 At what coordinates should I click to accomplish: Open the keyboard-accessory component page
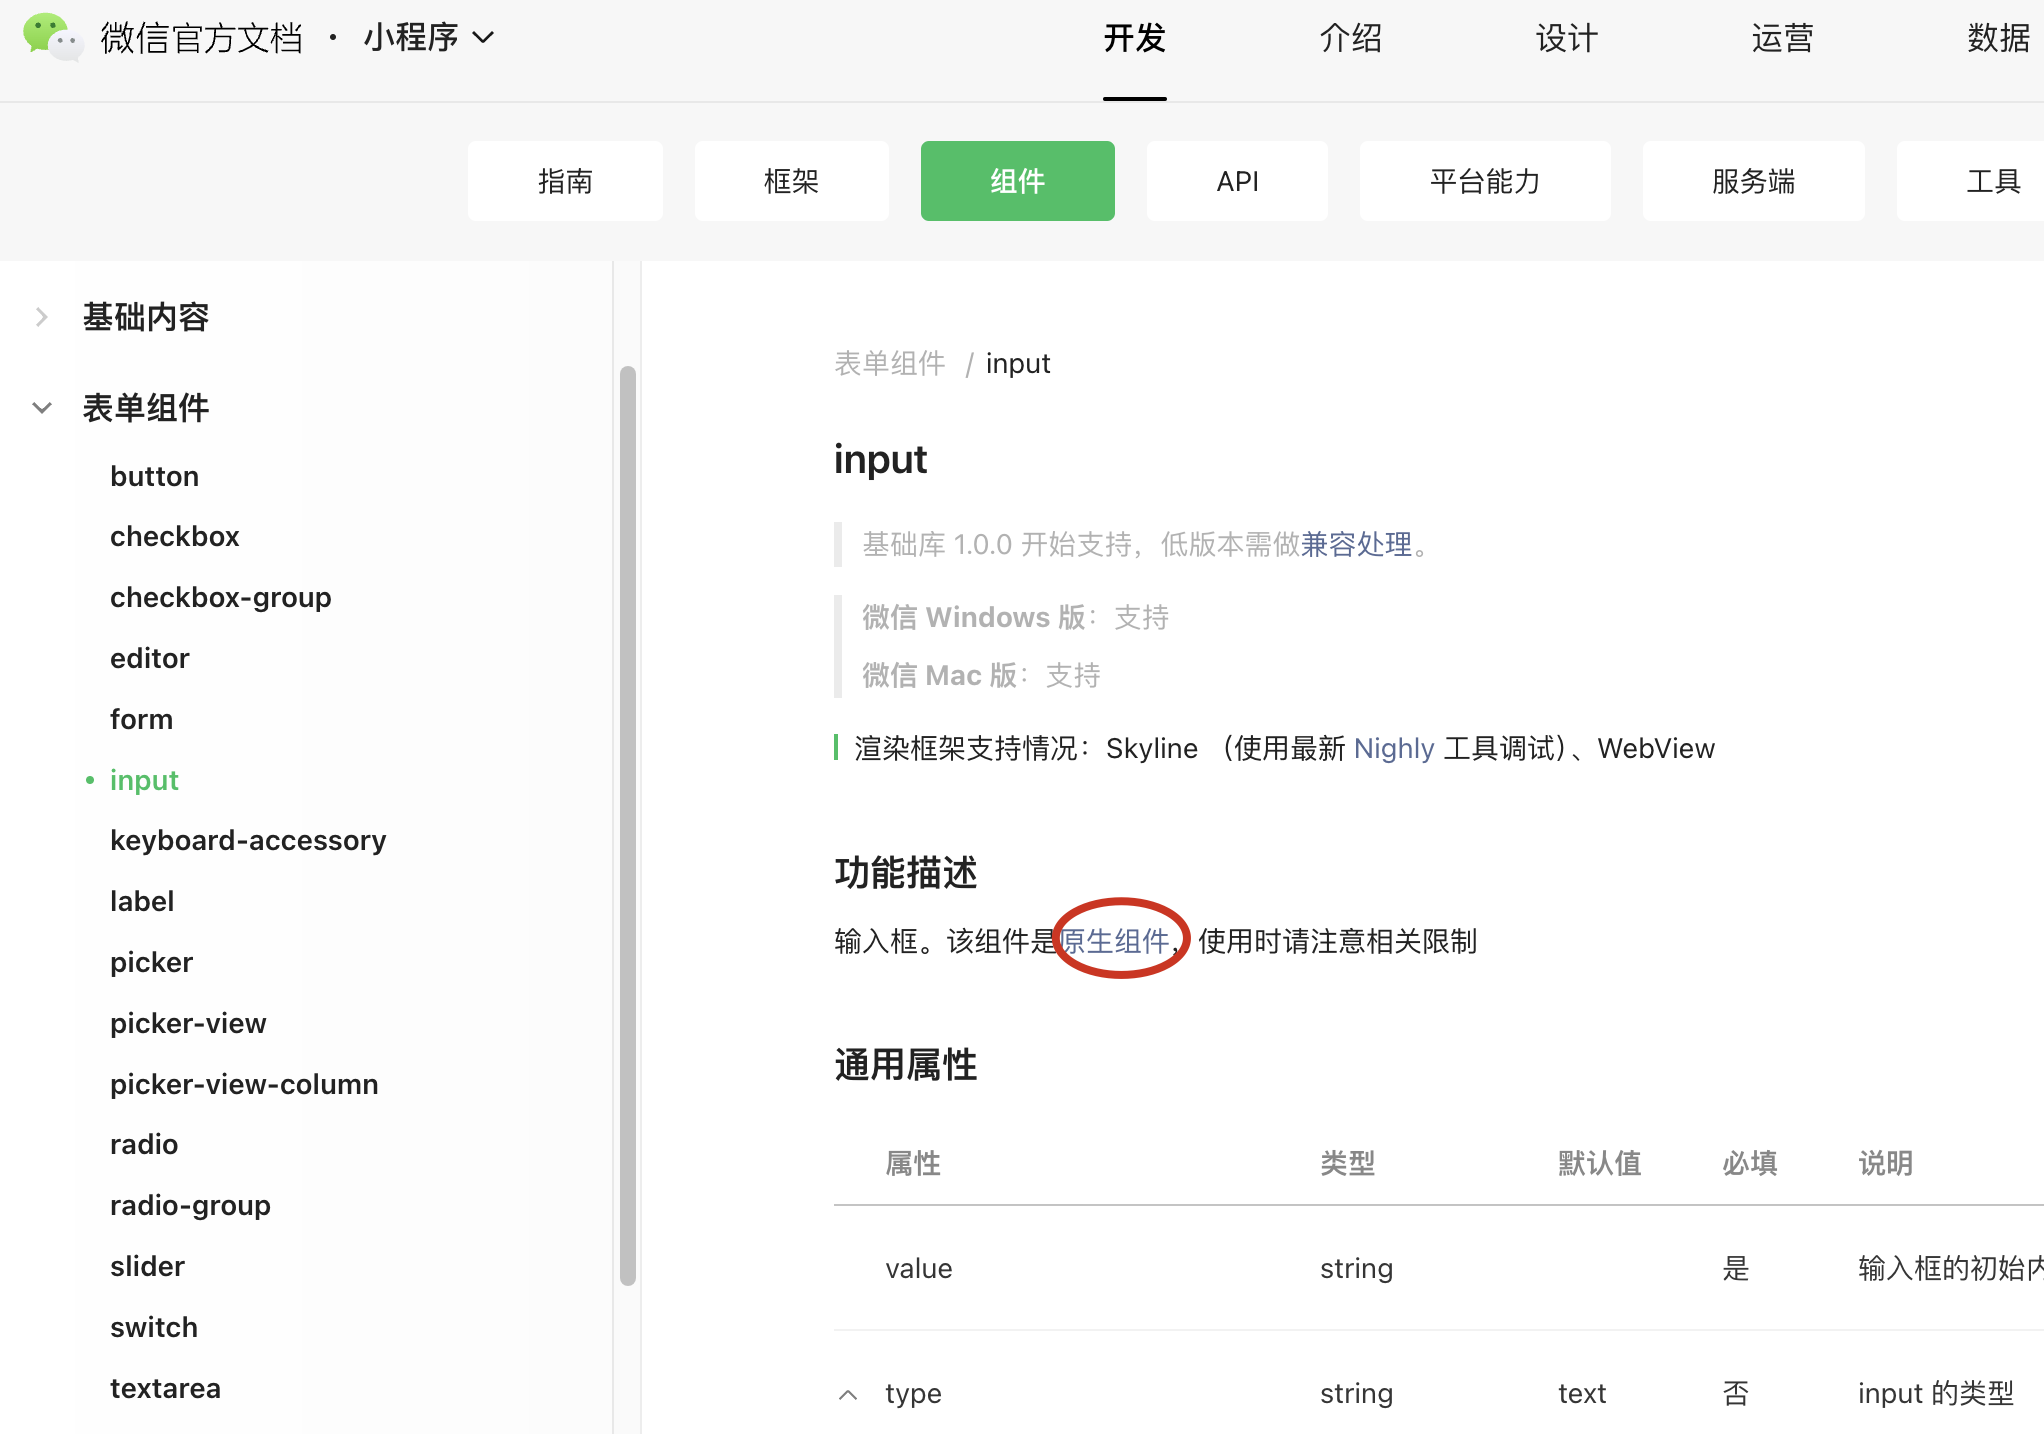tap(248, 841)
